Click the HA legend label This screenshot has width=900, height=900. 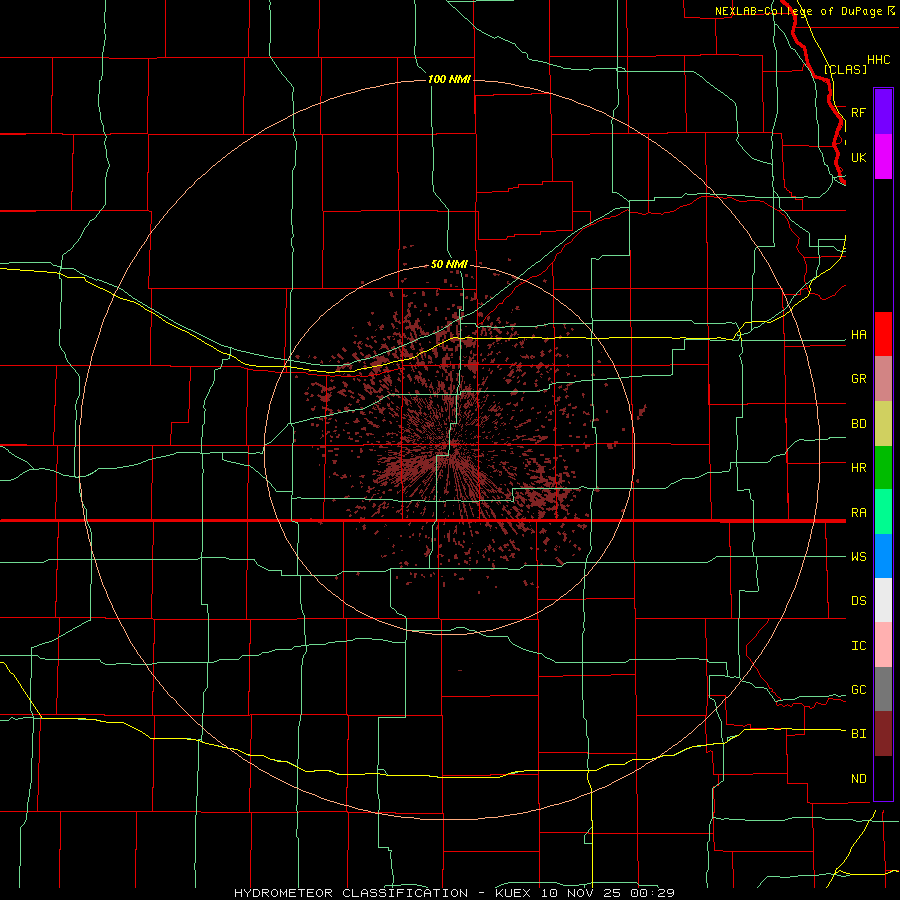coord(858,335)
